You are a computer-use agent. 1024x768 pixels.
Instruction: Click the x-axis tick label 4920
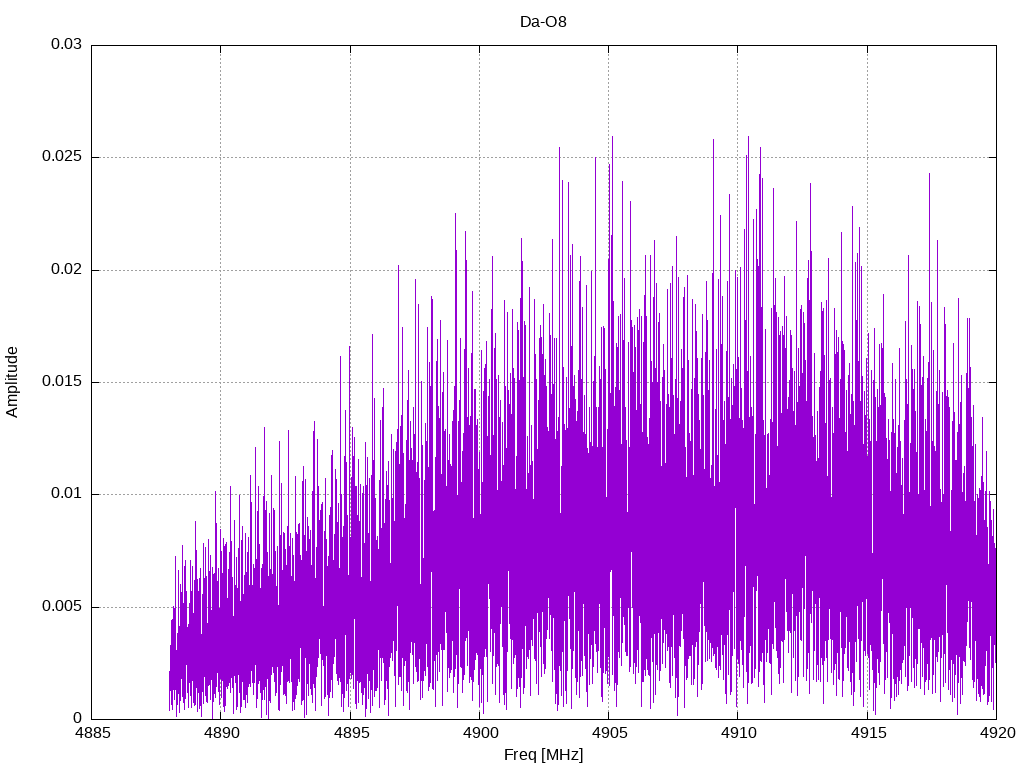(997, 733)
